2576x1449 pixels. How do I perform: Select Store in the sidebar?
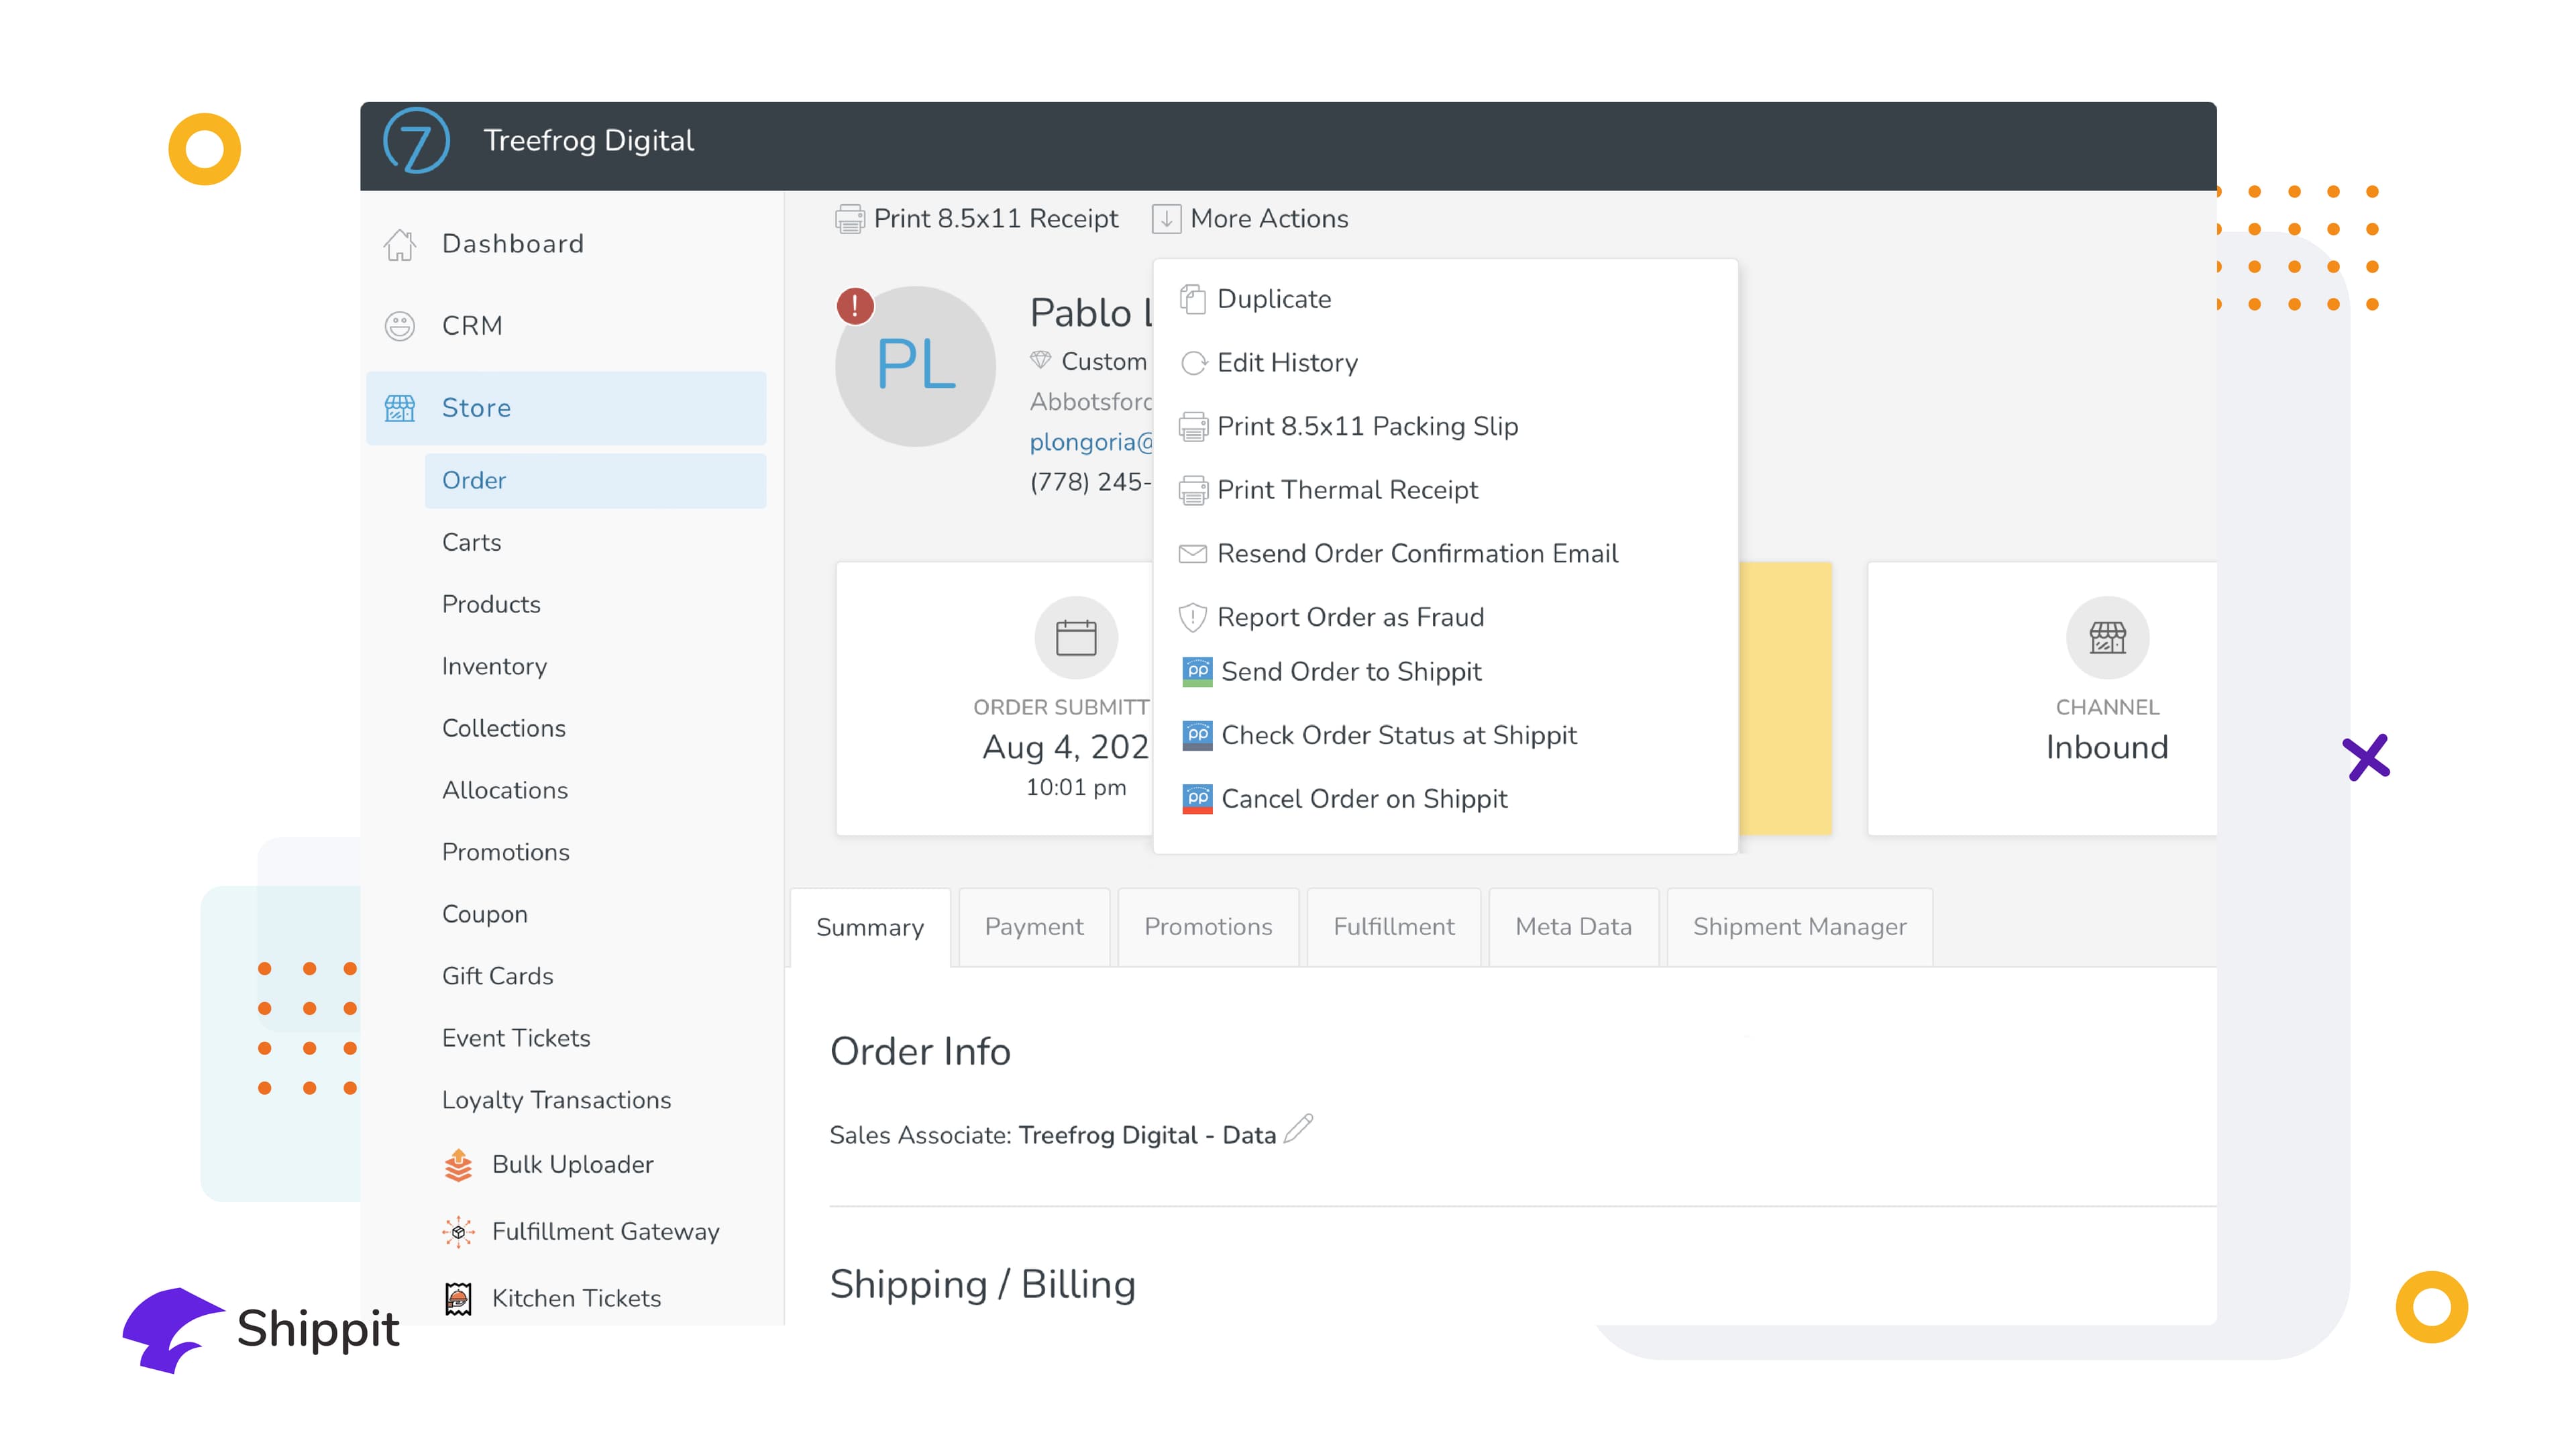pos(566,408)
